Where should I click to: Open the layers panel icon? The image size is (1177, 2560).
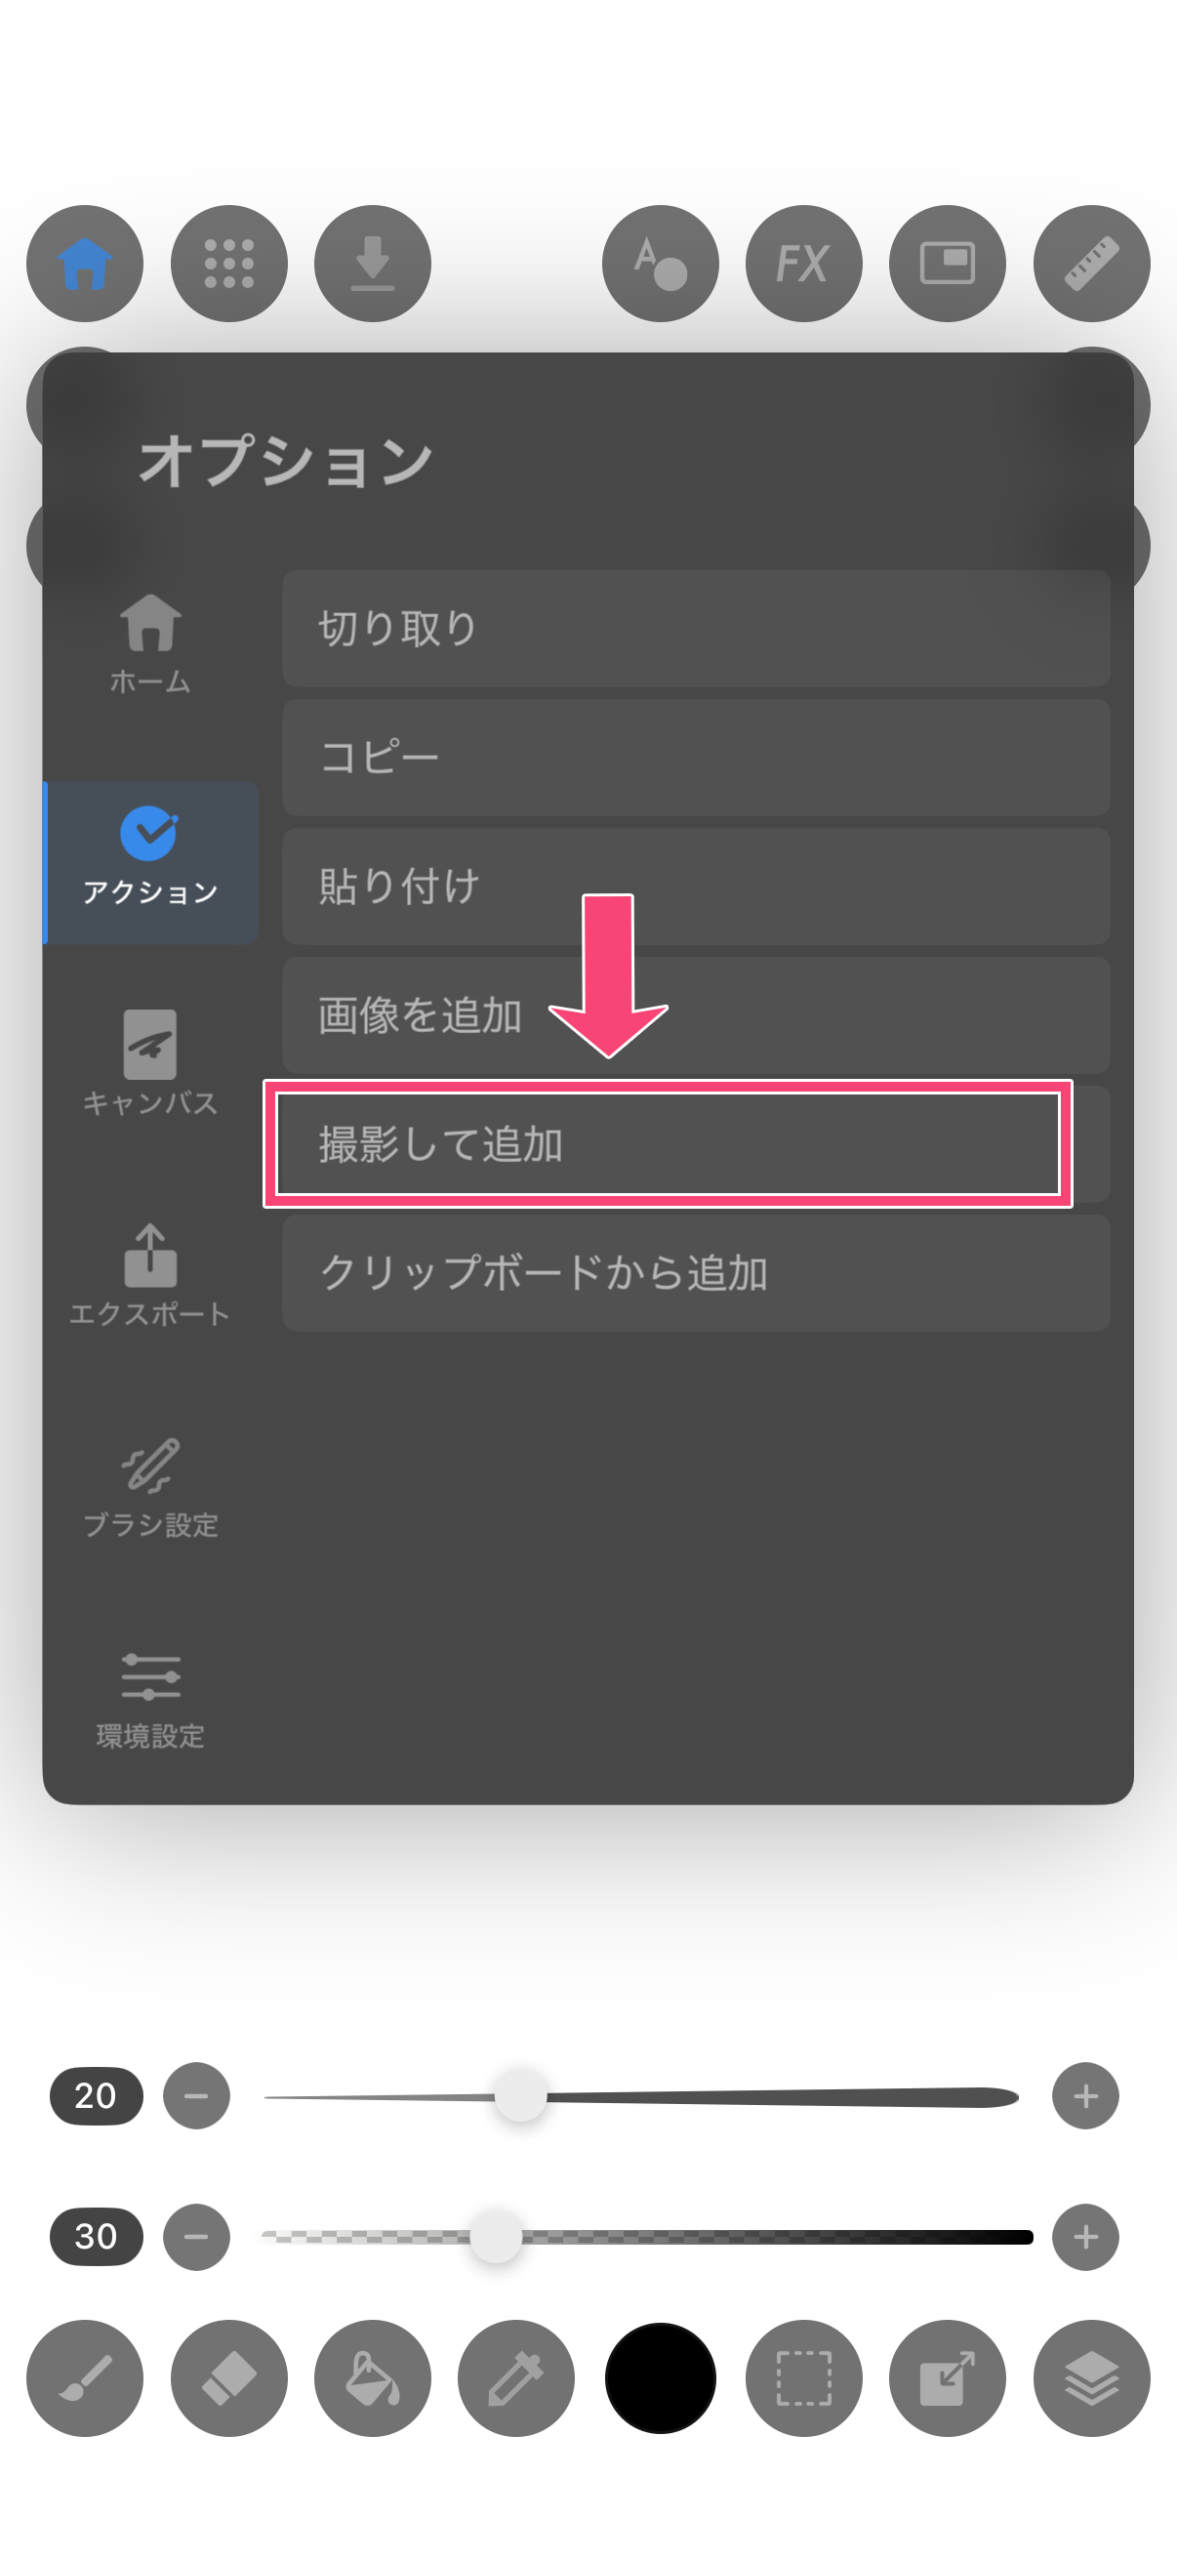coord(1092,2379)
